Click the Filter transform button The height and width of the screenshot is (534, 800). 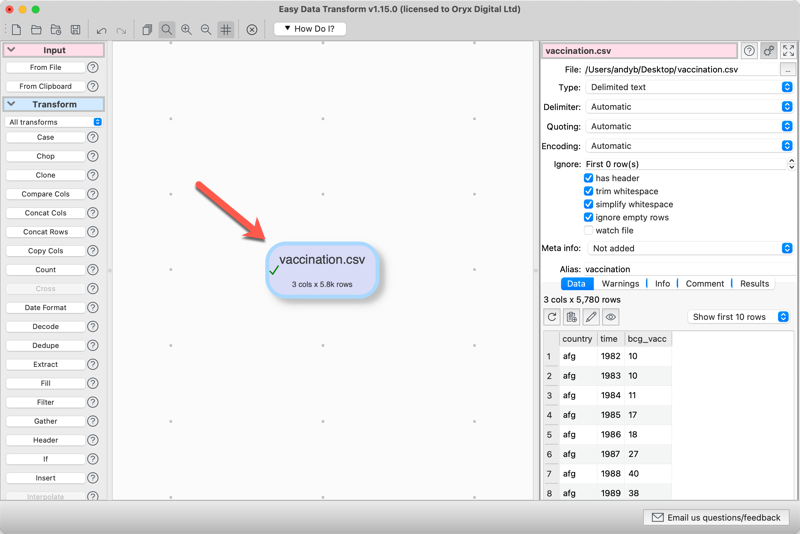(46, 402)
